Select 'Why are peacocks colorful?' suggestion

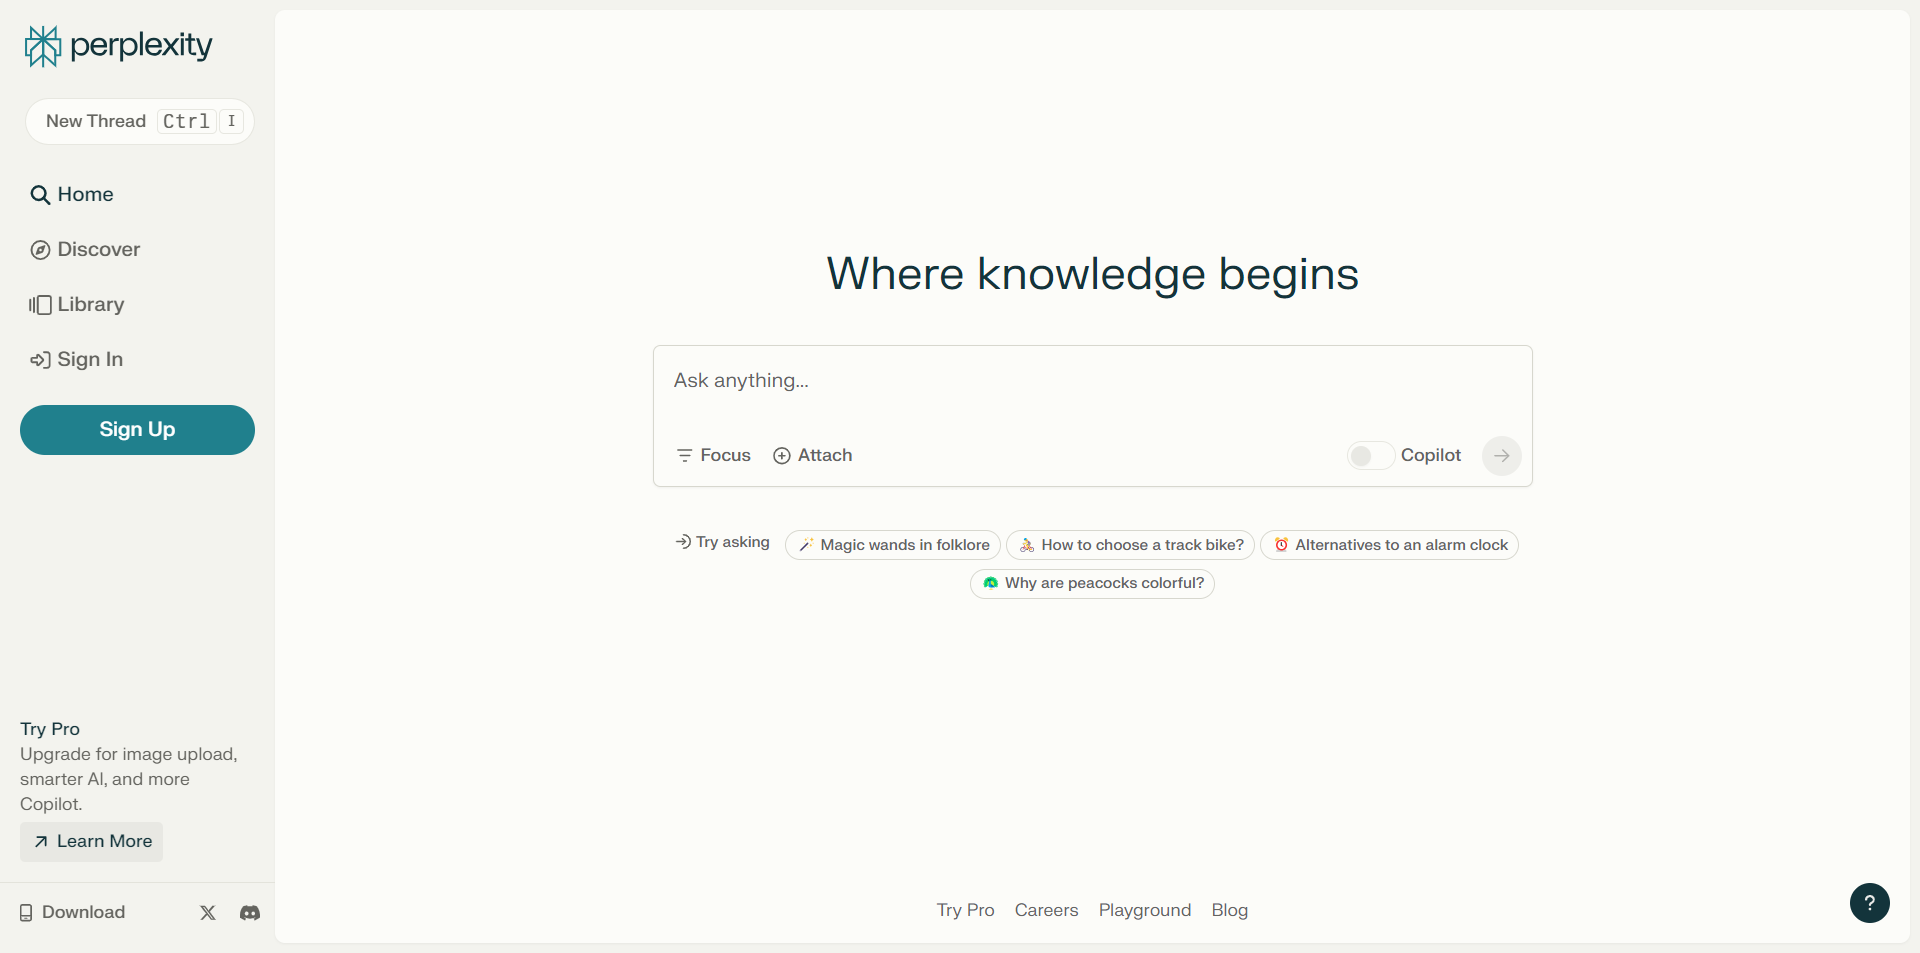click(x=1092, y=584)
